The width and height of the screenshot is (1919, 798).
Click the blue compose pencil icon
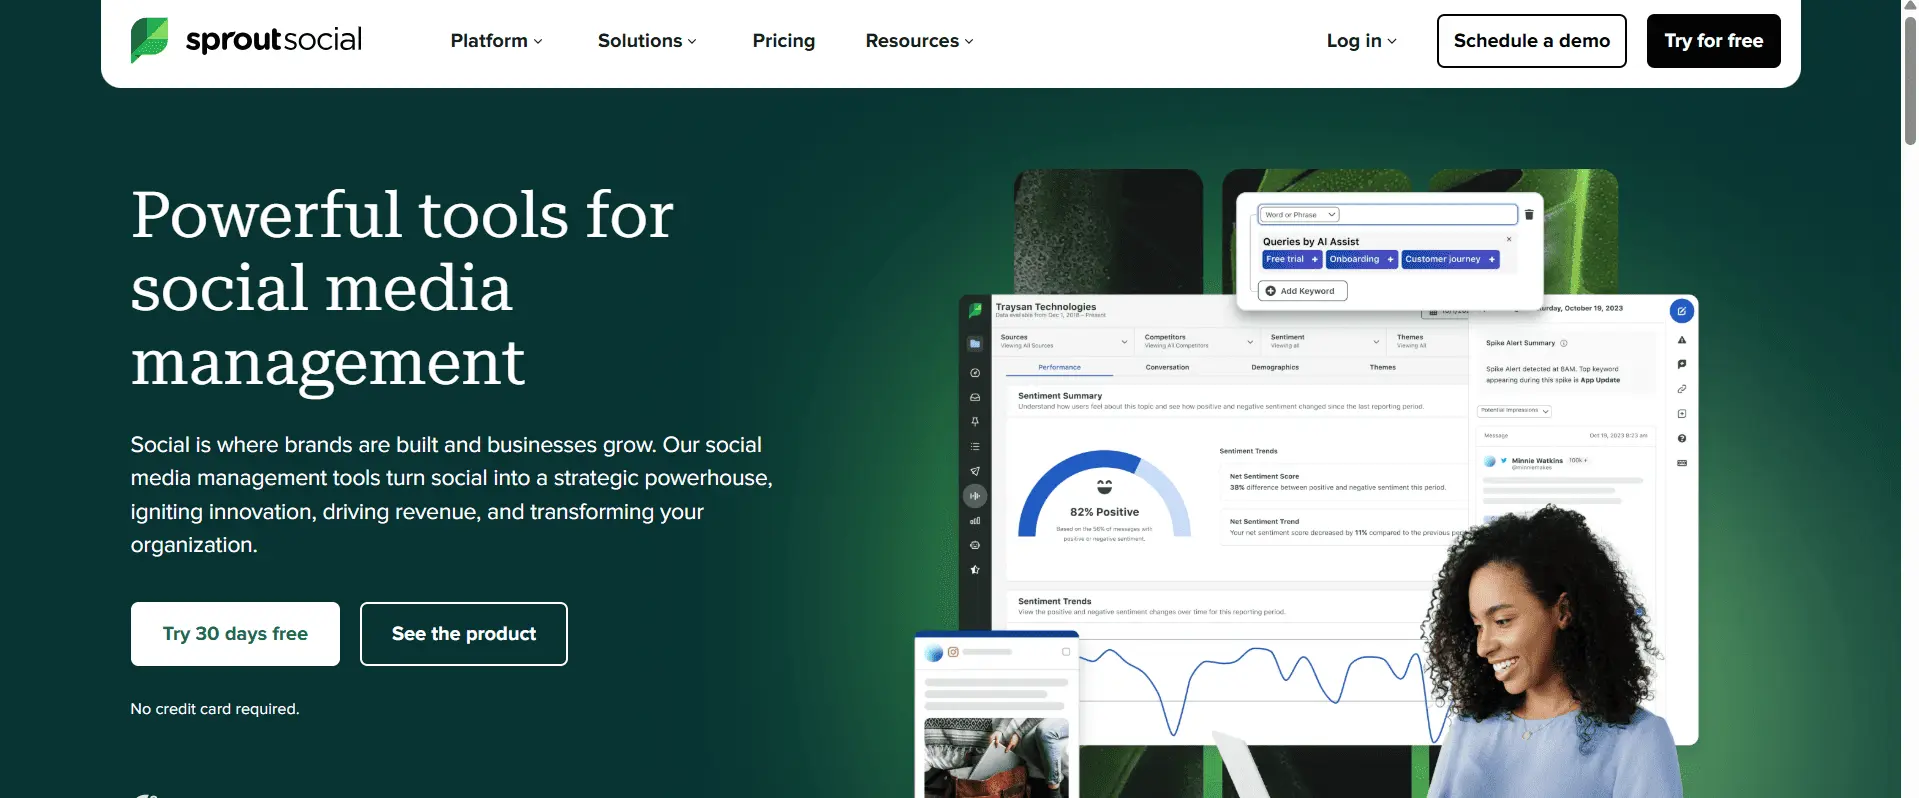point(1681,311)
